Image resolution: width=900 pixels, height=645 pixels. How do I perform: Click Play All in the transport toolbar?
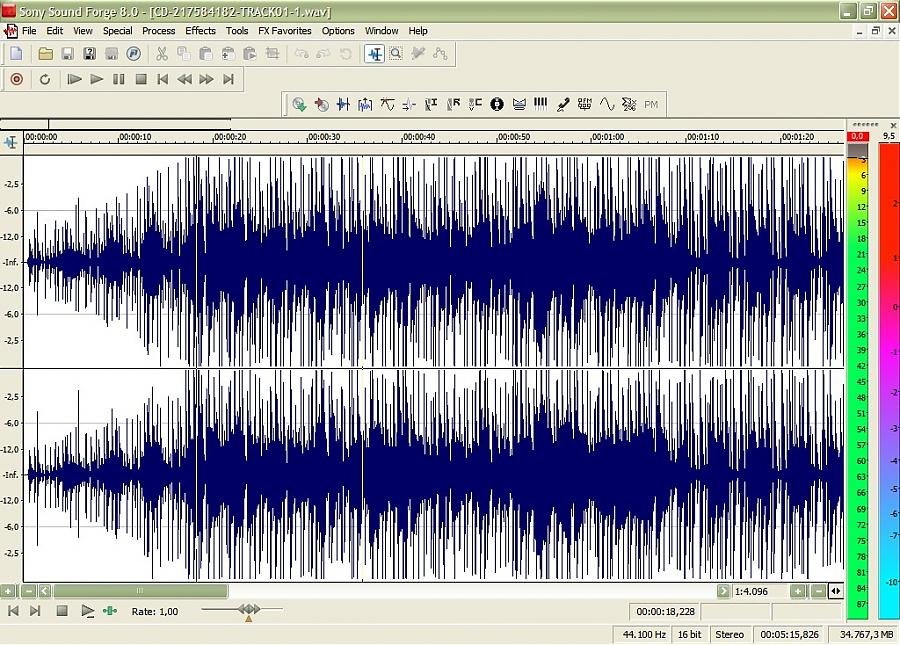(74, 79)
